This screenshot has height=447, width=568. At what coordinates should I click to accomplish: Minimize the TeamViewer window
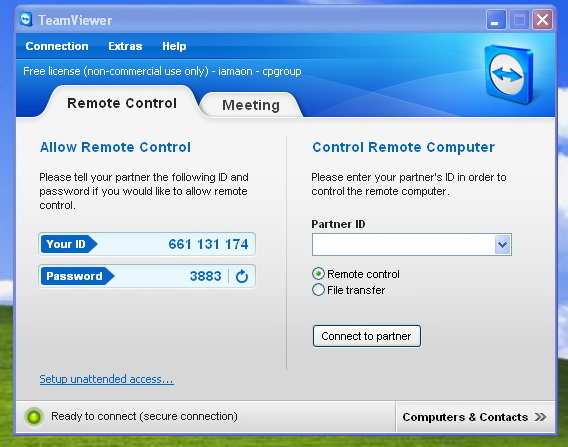pyautogui.click(x=496, y=20)
